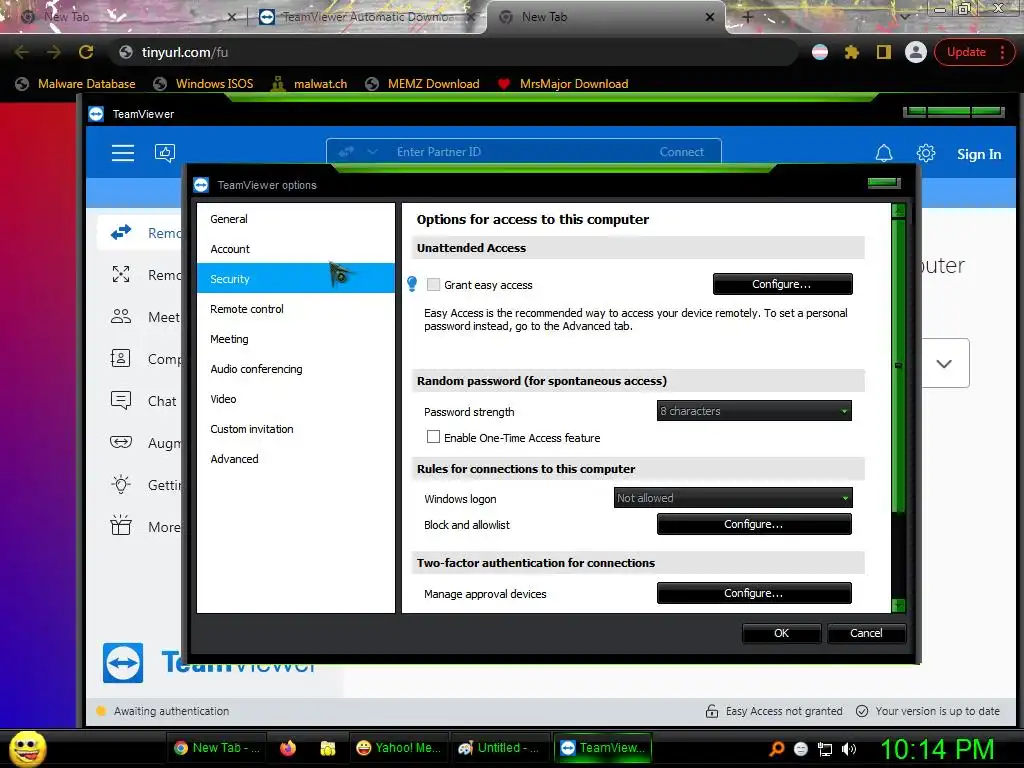Open the Computers & Contacts icon
This screenshot has height=768, width=1024.
pos(121,359)
